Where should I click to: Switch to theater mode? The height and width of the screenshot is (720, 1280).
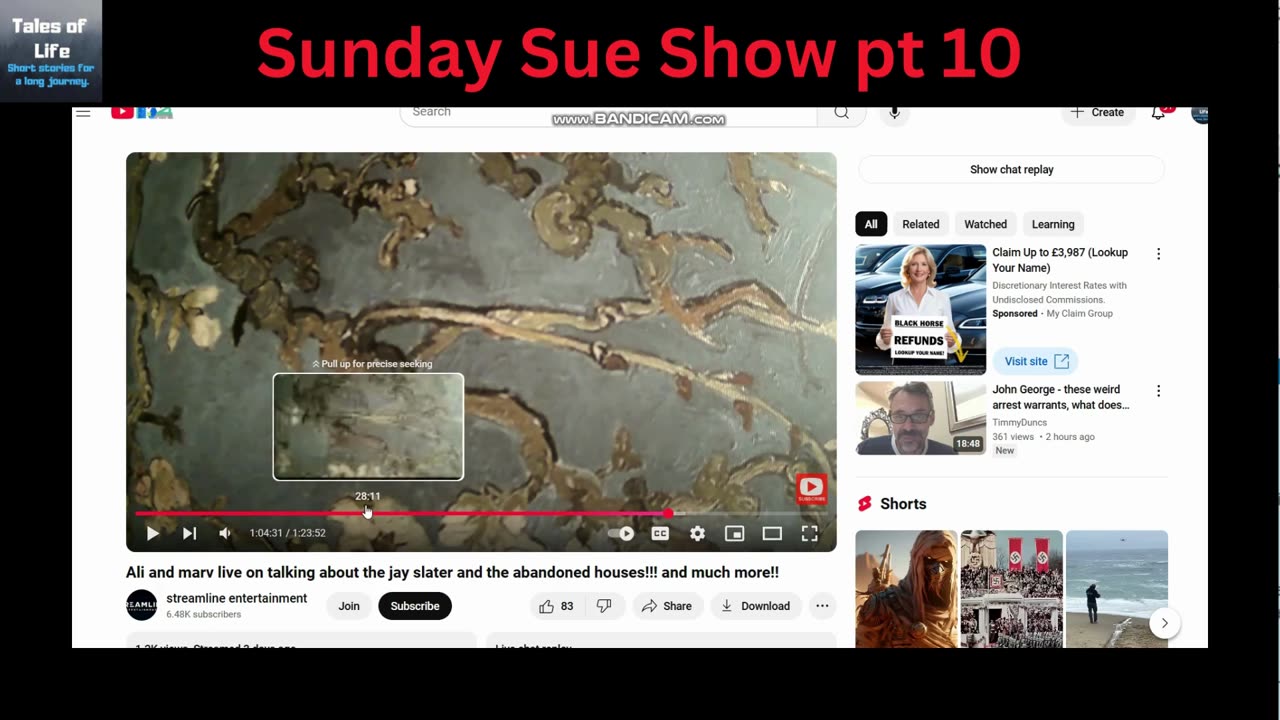772,534
